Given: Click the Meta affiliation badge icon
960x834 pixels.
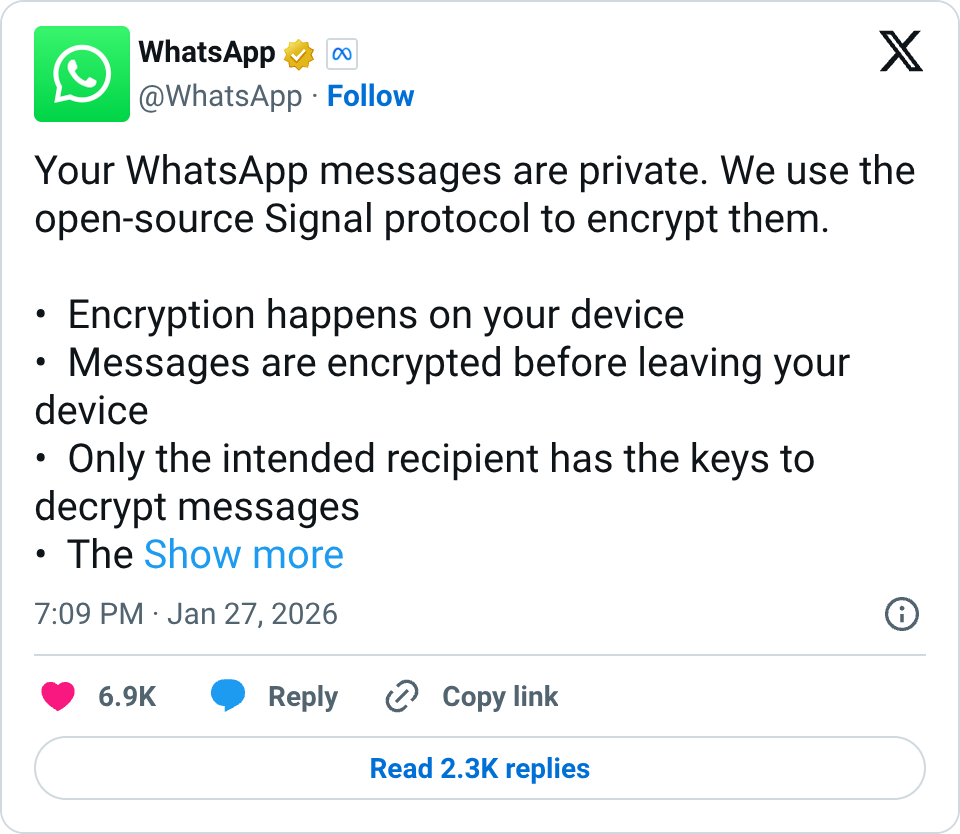Looking at the screenshot, I should tap(342, 54).
